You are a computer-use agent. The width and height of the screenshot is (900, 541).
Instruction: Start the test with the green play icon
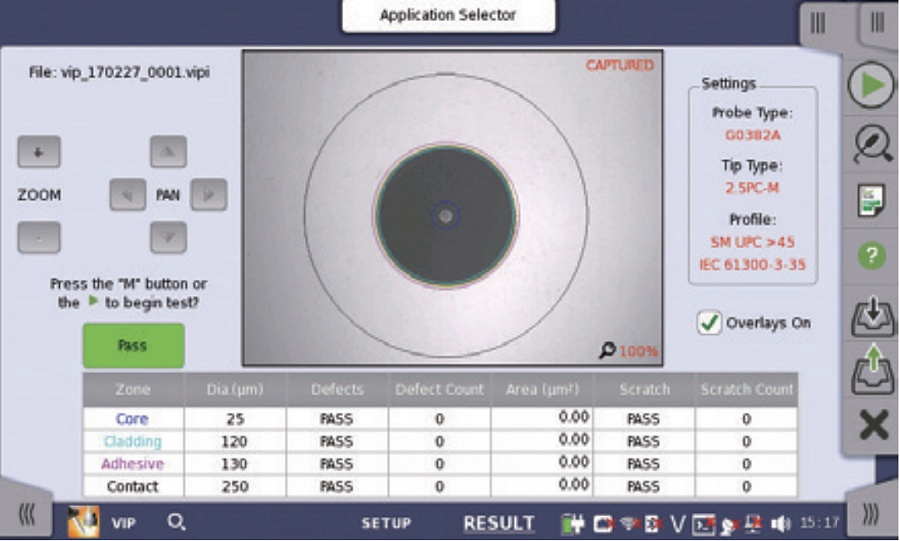coord(871,86)
